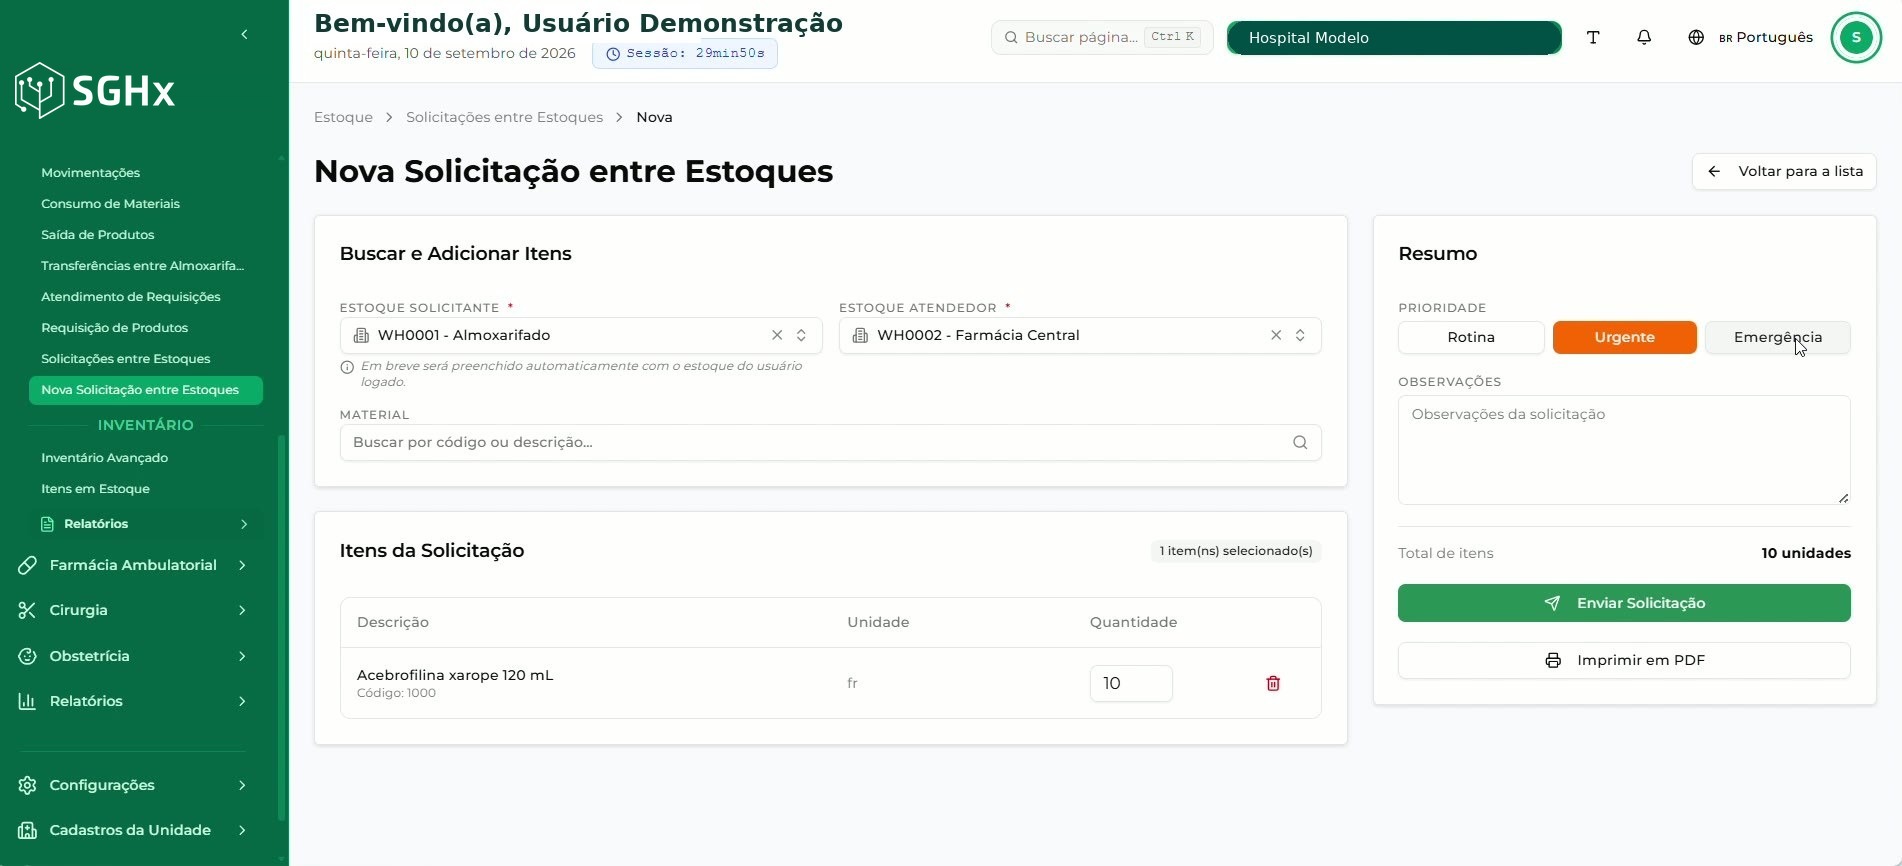This screenshot has height=866, width=1902.
Task: Click Enviar Solicitação button
Action: coord(1624,603)
